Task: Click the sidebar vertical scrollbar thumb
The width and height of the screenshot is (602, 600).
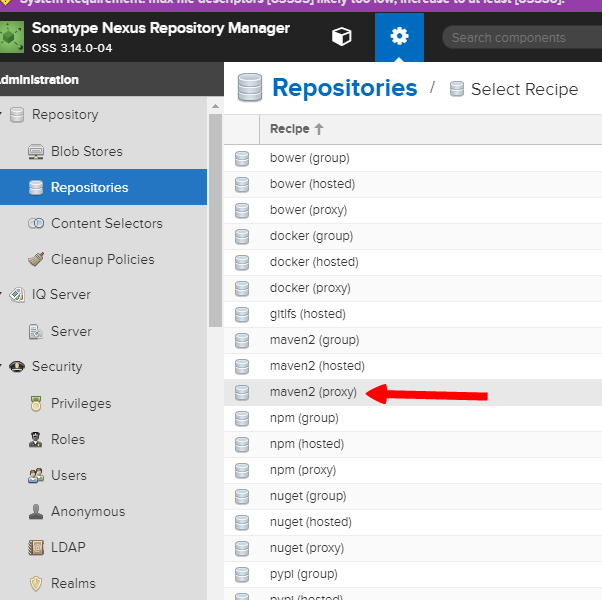Action: tap(215, 220)
